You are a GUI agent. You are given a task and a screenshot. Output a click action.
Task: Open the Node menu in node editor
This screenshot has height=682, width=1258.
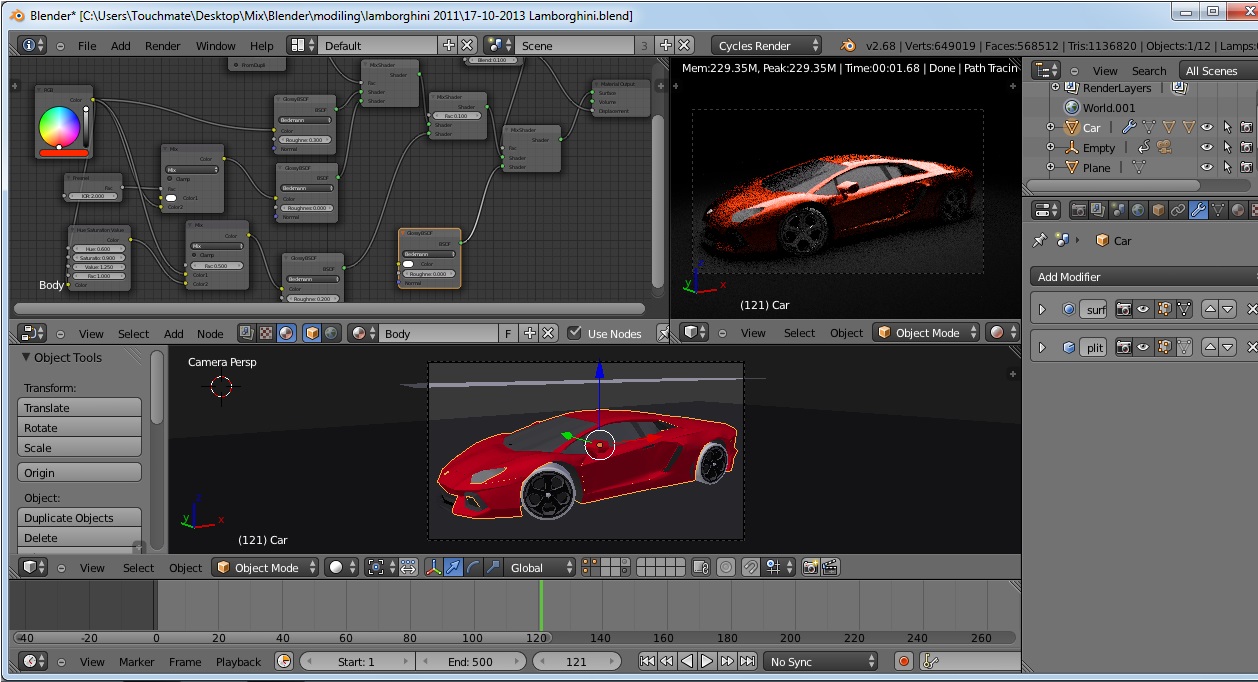[210, 333]
